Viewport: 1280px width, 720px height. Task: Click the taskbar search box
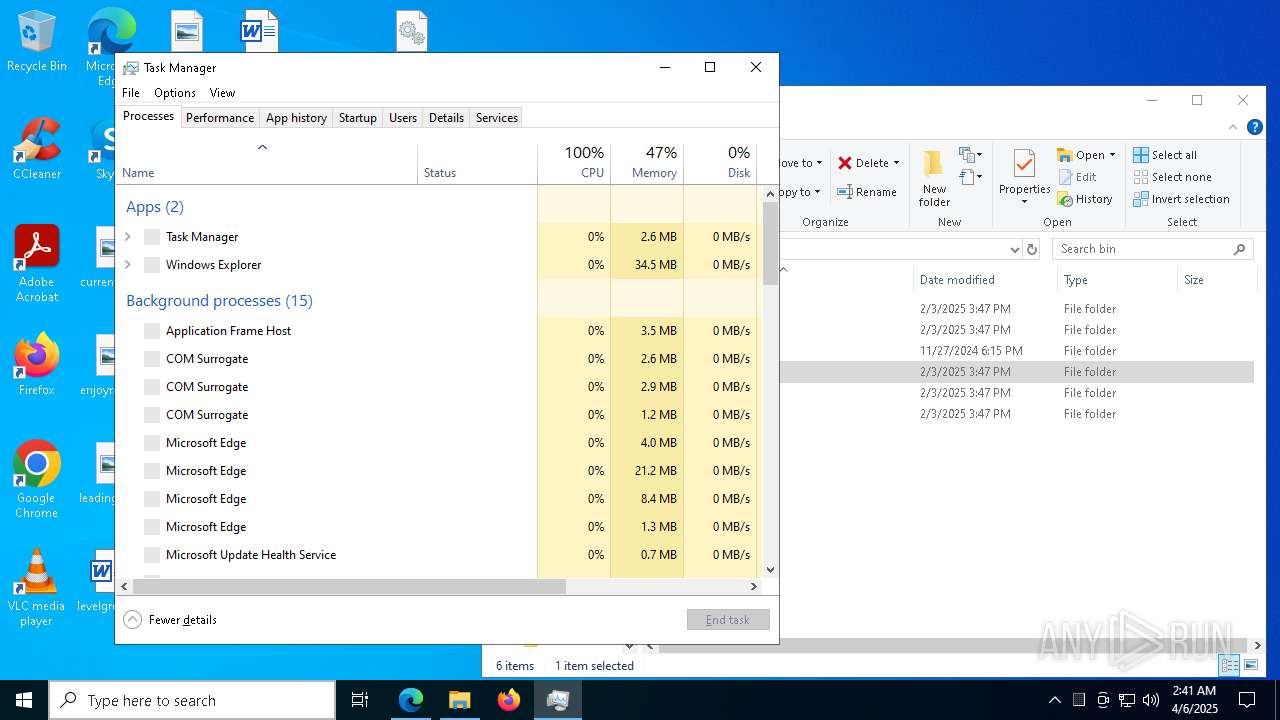192,700
